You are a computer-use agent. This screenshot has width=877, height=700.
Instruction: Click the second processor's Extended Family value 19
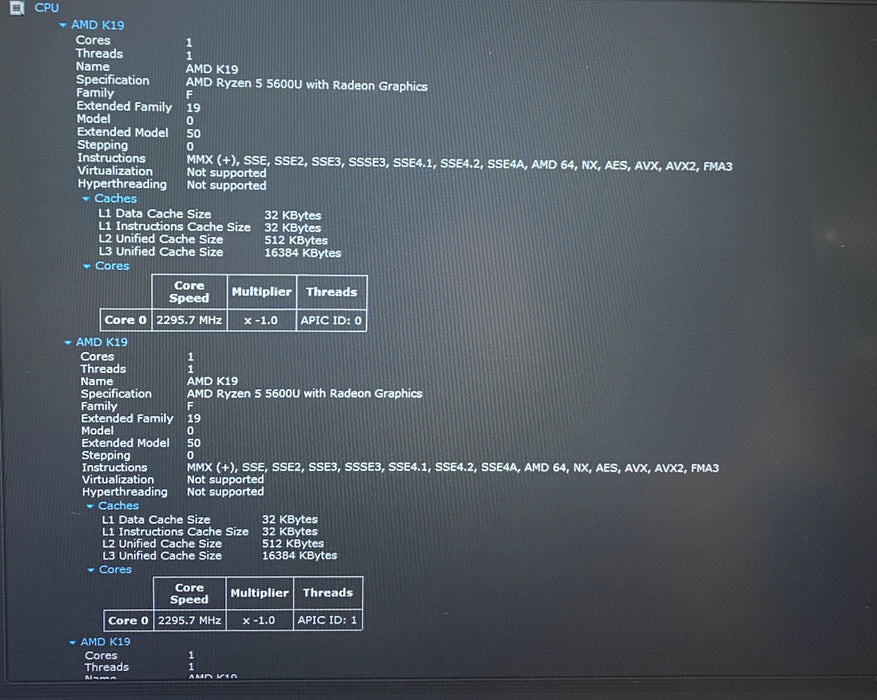point(194,419)
